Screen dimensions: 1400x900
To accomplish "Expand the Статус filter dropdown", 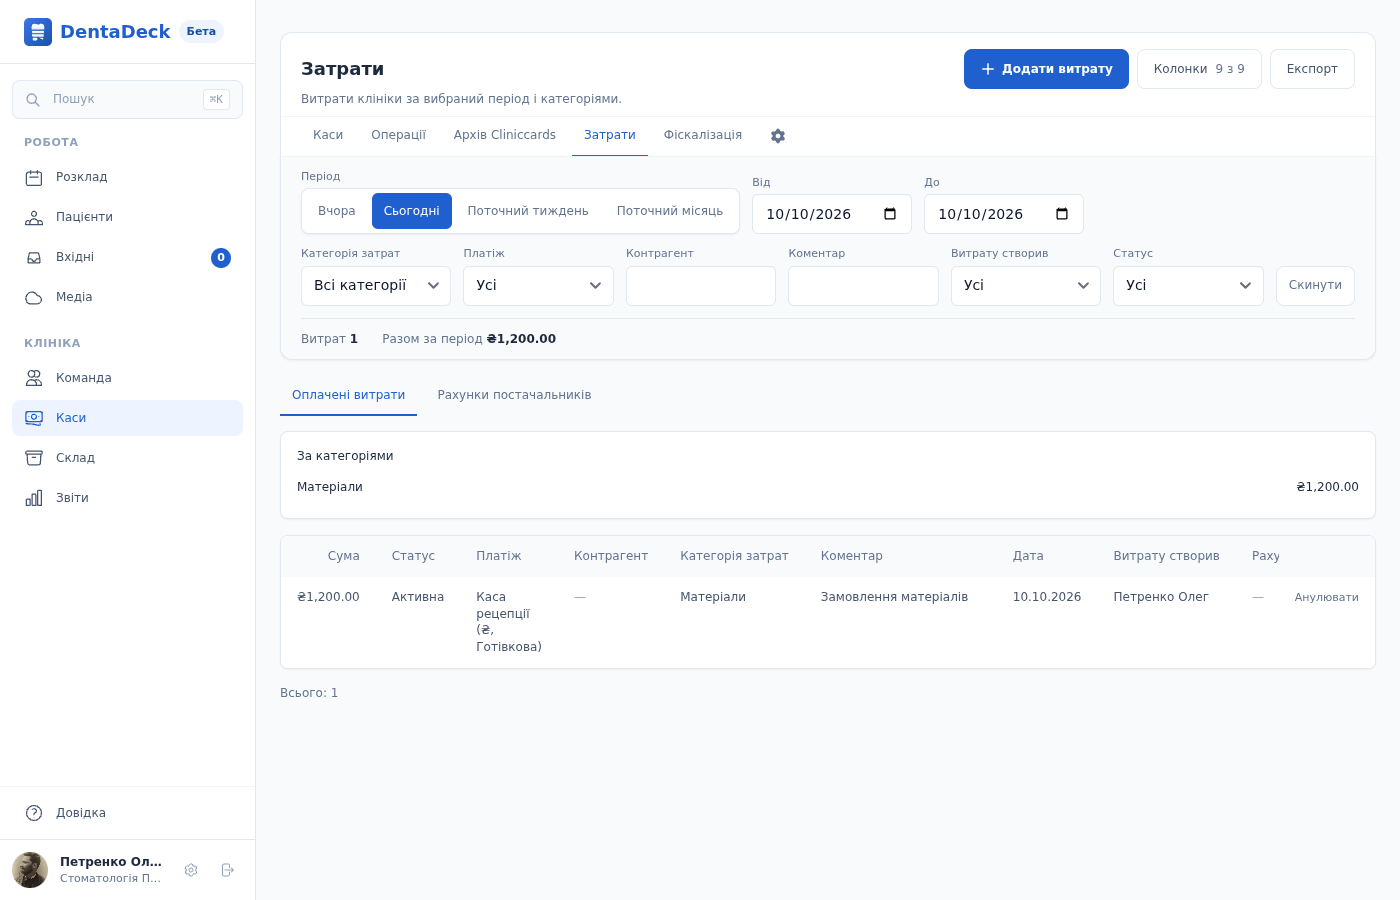I will click(x=1188, y=286).
